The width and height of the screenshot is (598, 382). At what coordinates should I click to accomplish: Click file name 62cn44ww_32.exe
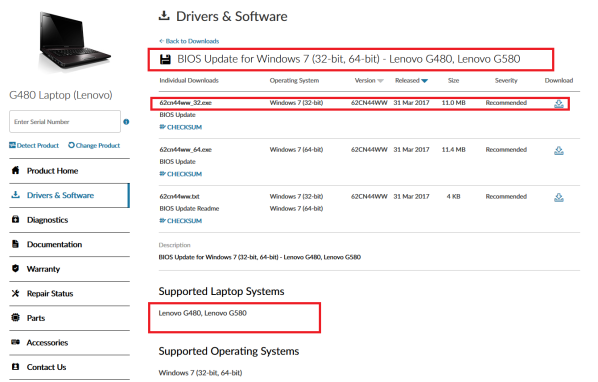[185, 103]
